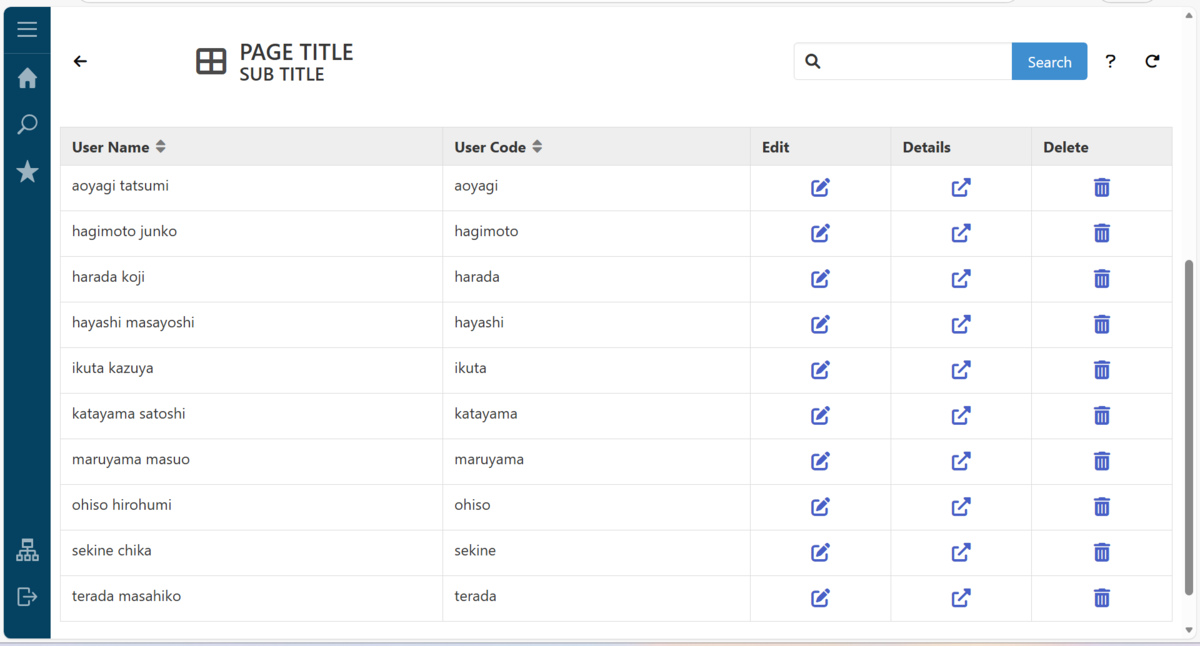Open favorites star in sidebar
The height and width of the screenshot is (646, 1200).
[x=27, y=172]
